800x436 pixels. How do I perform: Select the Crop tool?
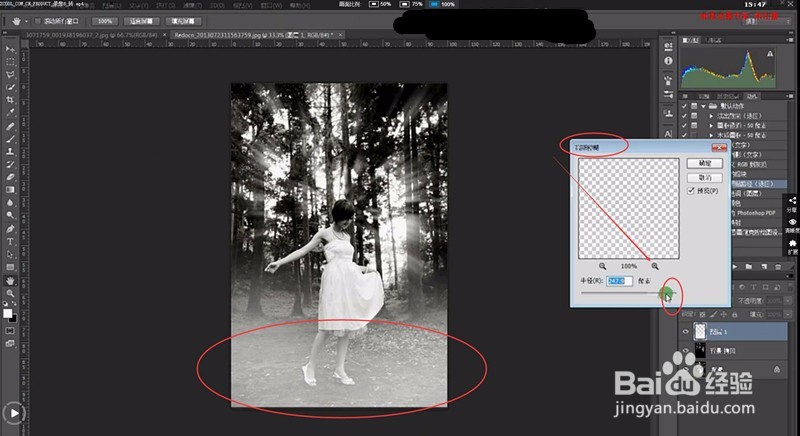tap(10, 100)
